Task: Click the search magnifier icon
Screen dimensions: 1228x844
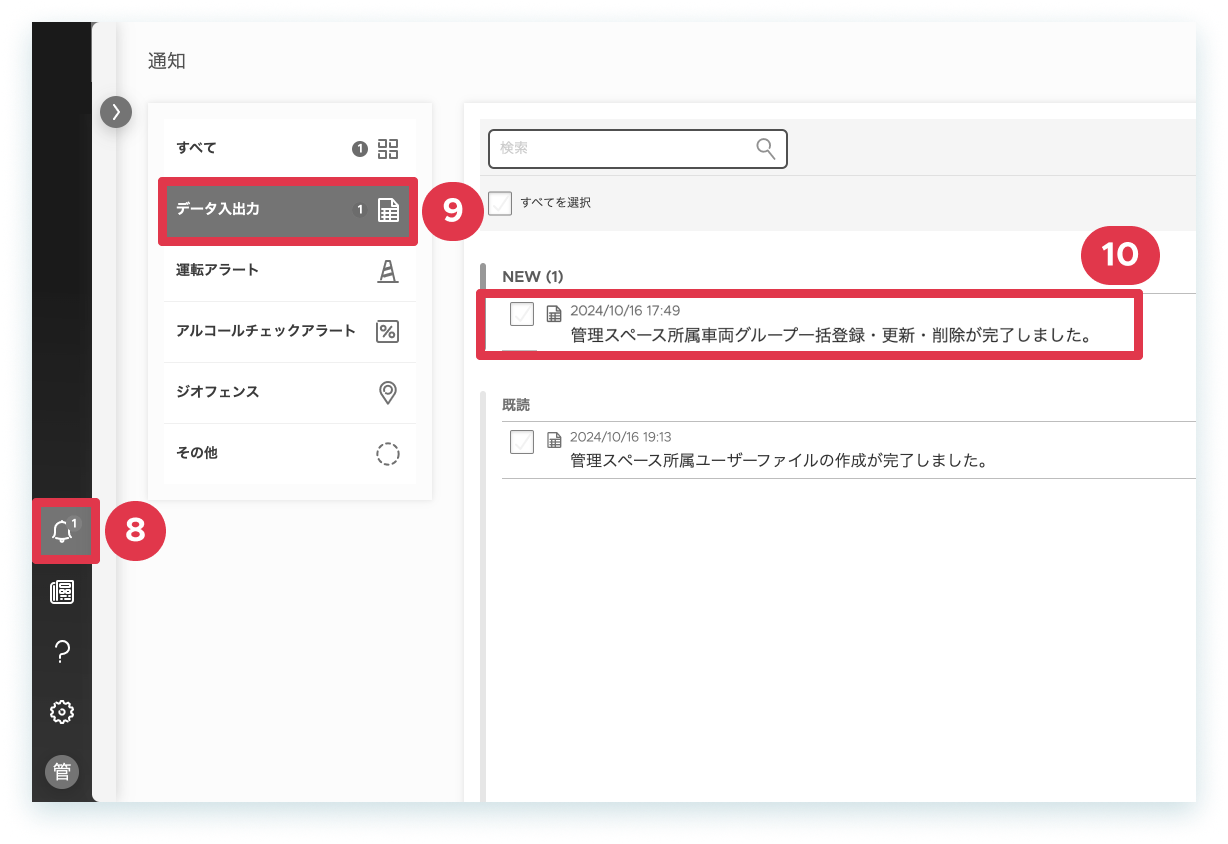Action: (x=766, y=149)
